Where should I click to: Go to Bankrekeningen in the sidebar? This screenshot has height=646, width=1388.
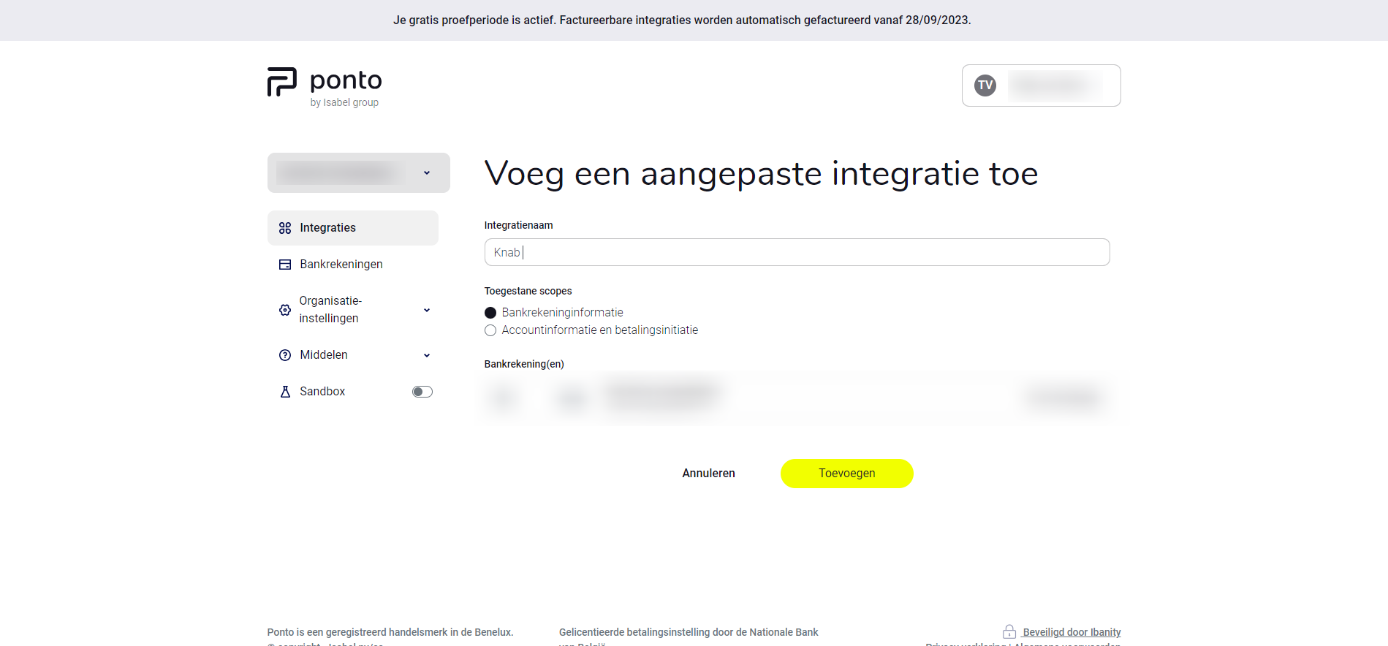point(341,265)
